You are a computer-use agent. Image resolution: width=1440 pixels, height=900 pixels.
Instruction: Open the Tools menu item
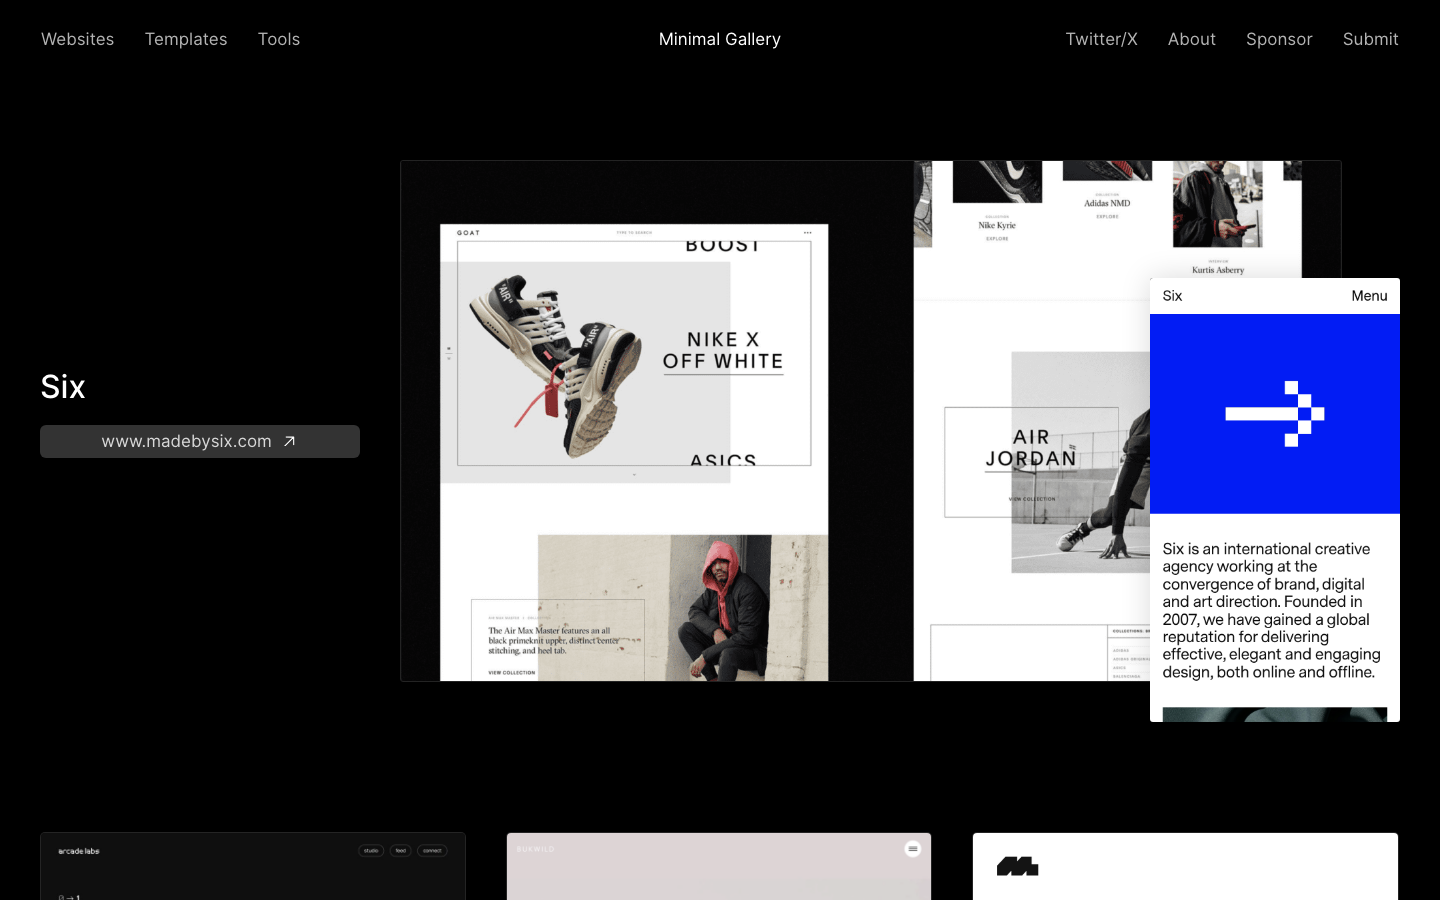279,39
